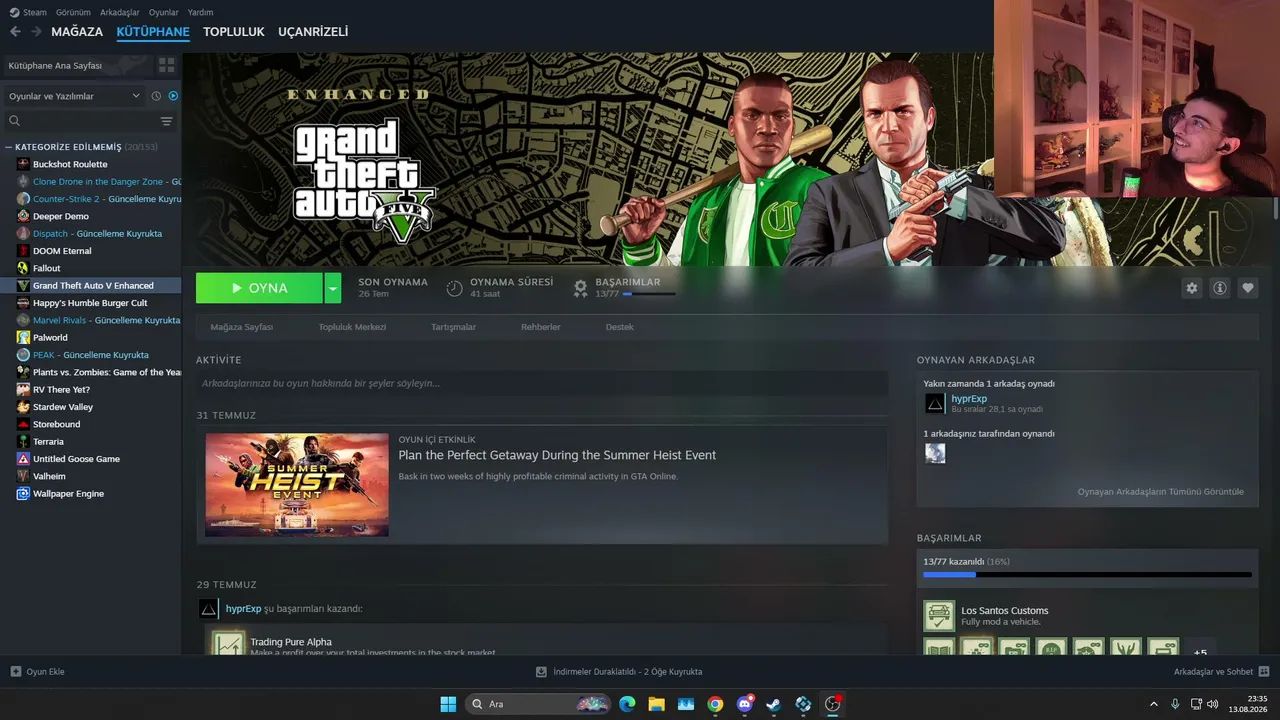Show hidden system tray icons

(x=1154, y=704)
